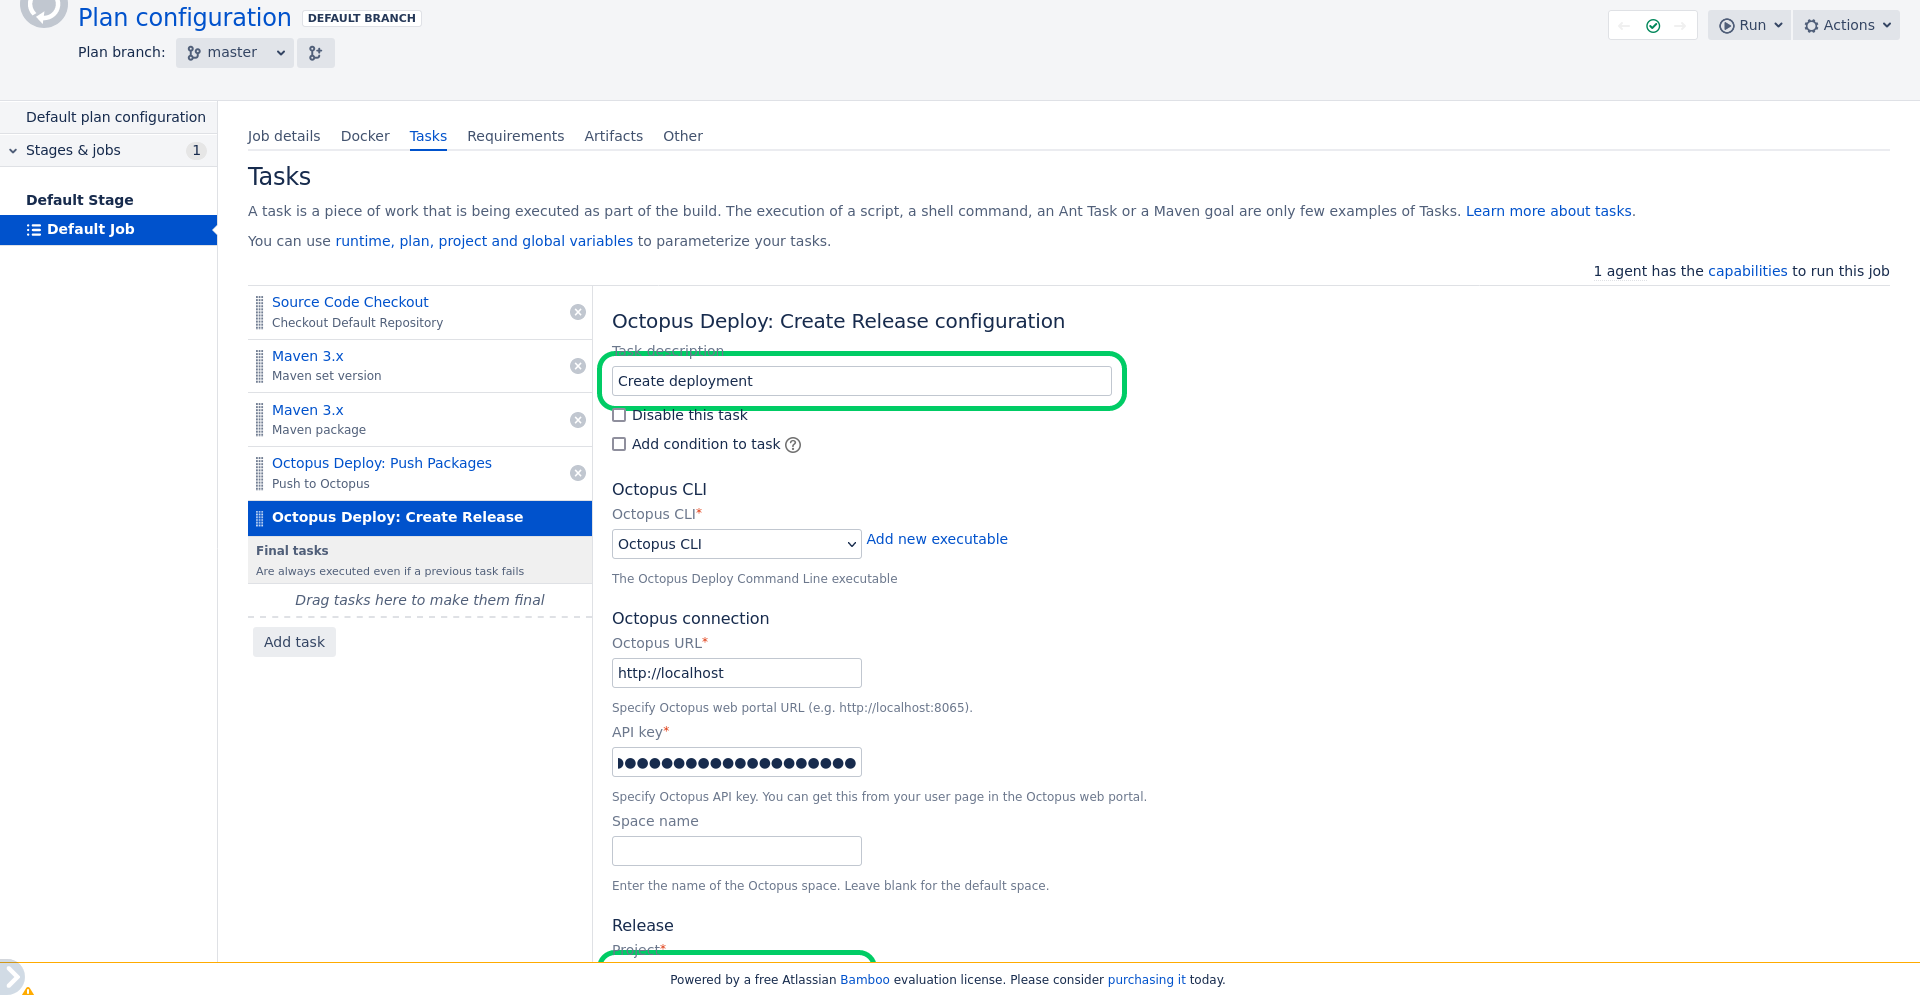Screen dimensions: 1920x995
Task: Switch to the Docker tab
Action: pyautogui.click(x=365, y=136)
